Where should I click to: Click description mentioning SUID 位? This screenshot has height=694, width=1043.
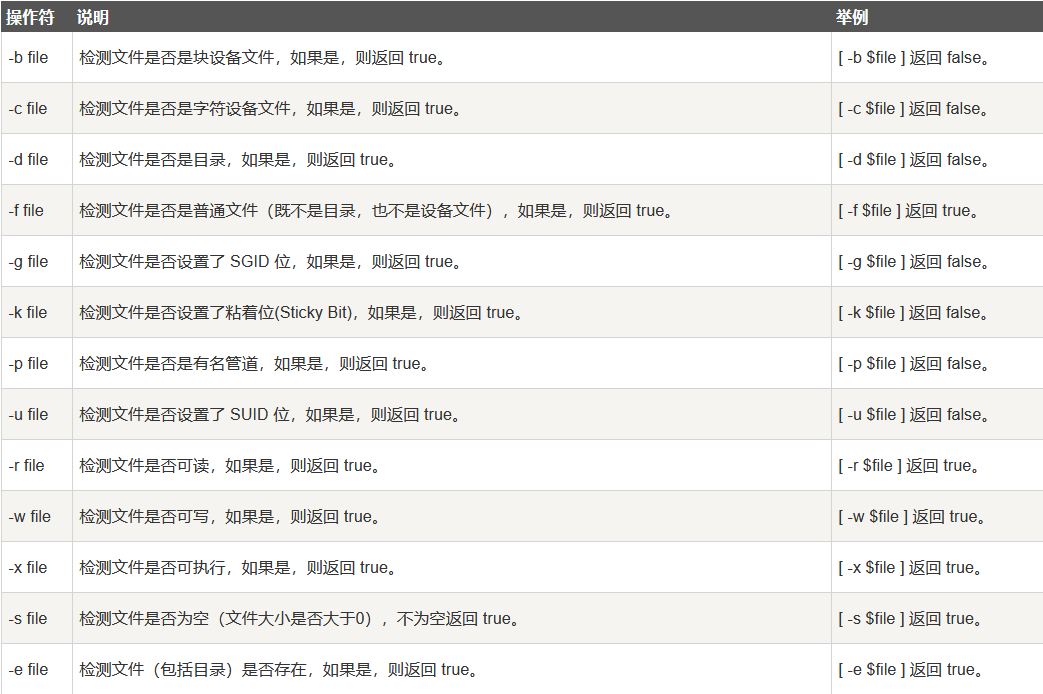coord(269,415)
